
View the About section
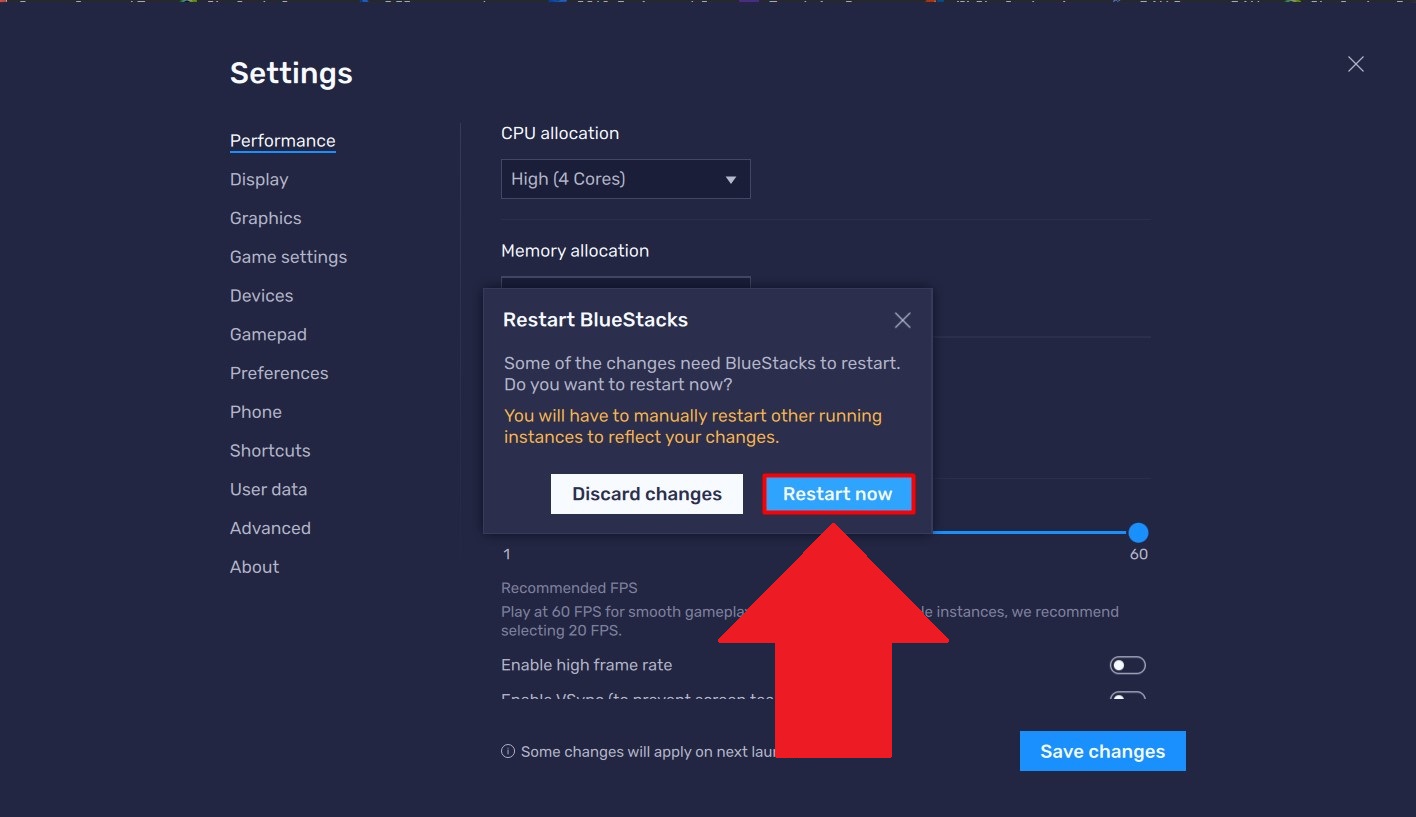(x=254, y=567)
